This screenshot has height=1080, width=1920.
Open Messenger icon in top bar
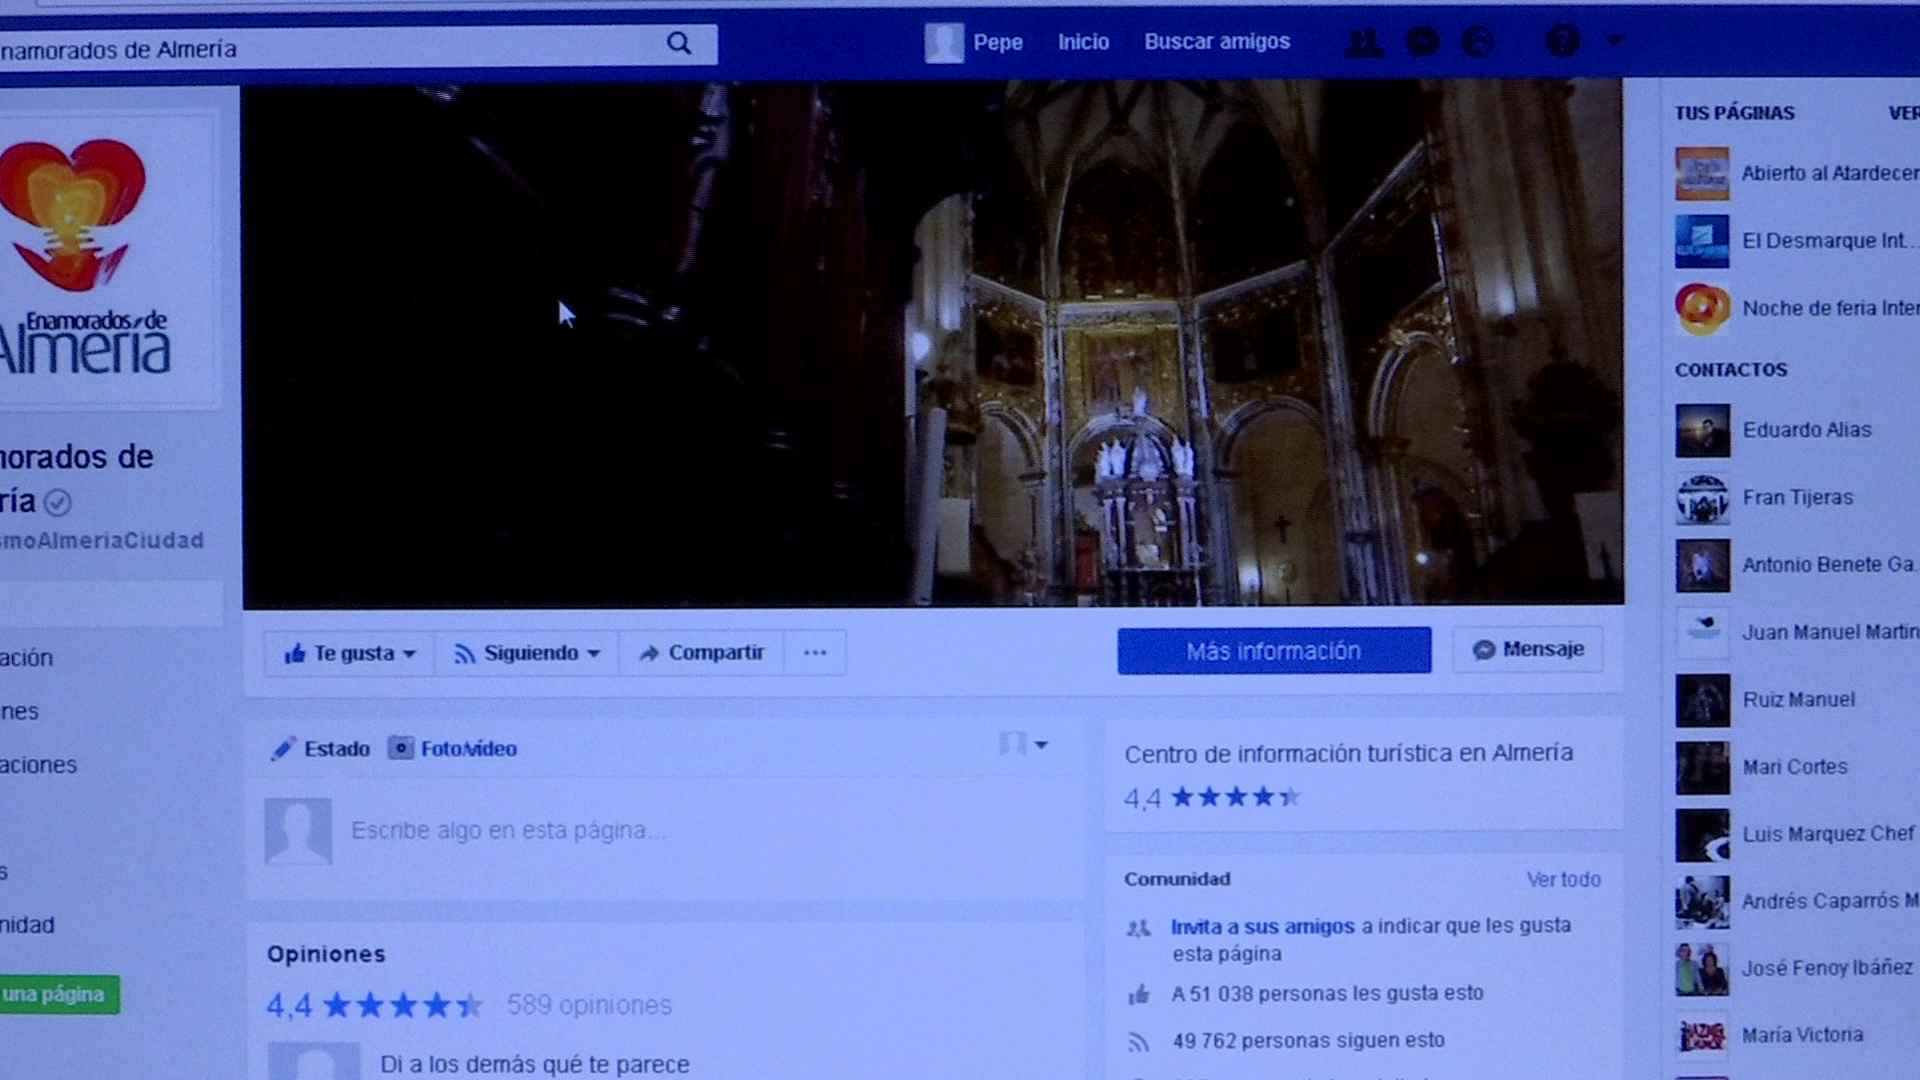[x=1422, y=42]
